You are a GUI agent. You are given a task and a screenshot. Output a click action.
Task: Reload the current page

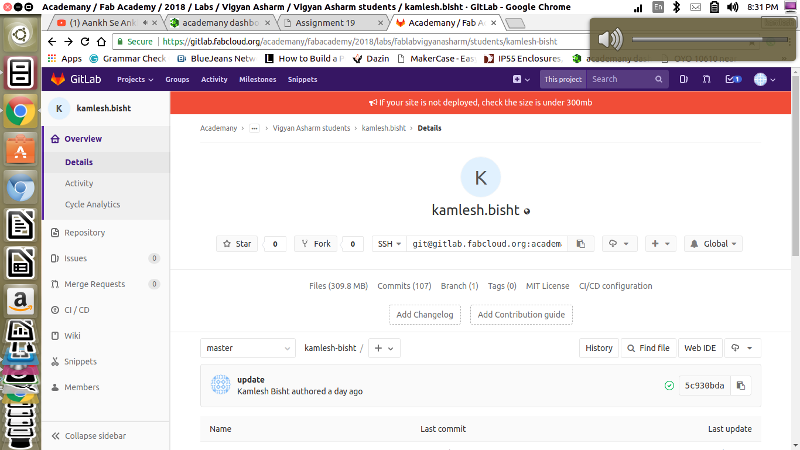click(x=85, y=41)
